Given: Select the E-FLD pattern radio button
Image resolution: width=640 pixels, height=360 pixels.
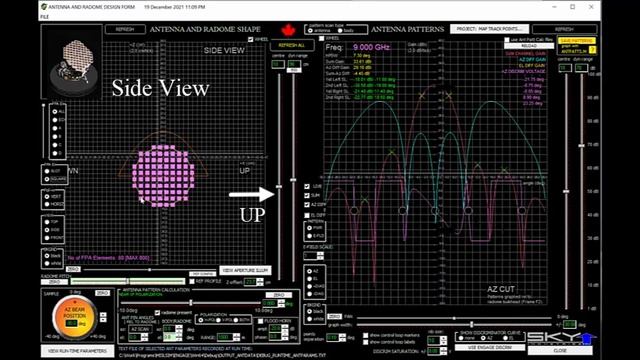Looking at the screenshot, I should [309, 236].
